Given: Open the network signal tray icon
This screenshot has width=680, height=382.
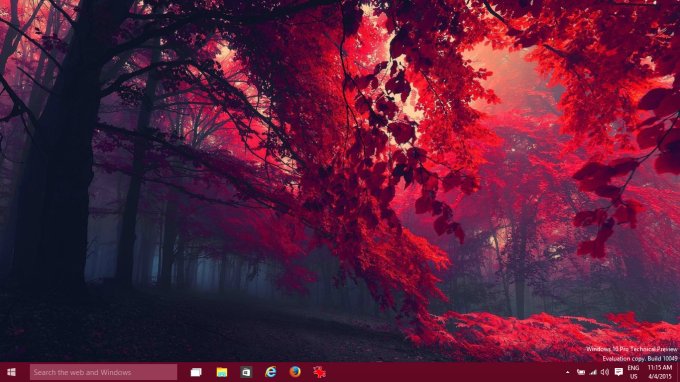Looking at the screenshot, I should click(593, 372).
